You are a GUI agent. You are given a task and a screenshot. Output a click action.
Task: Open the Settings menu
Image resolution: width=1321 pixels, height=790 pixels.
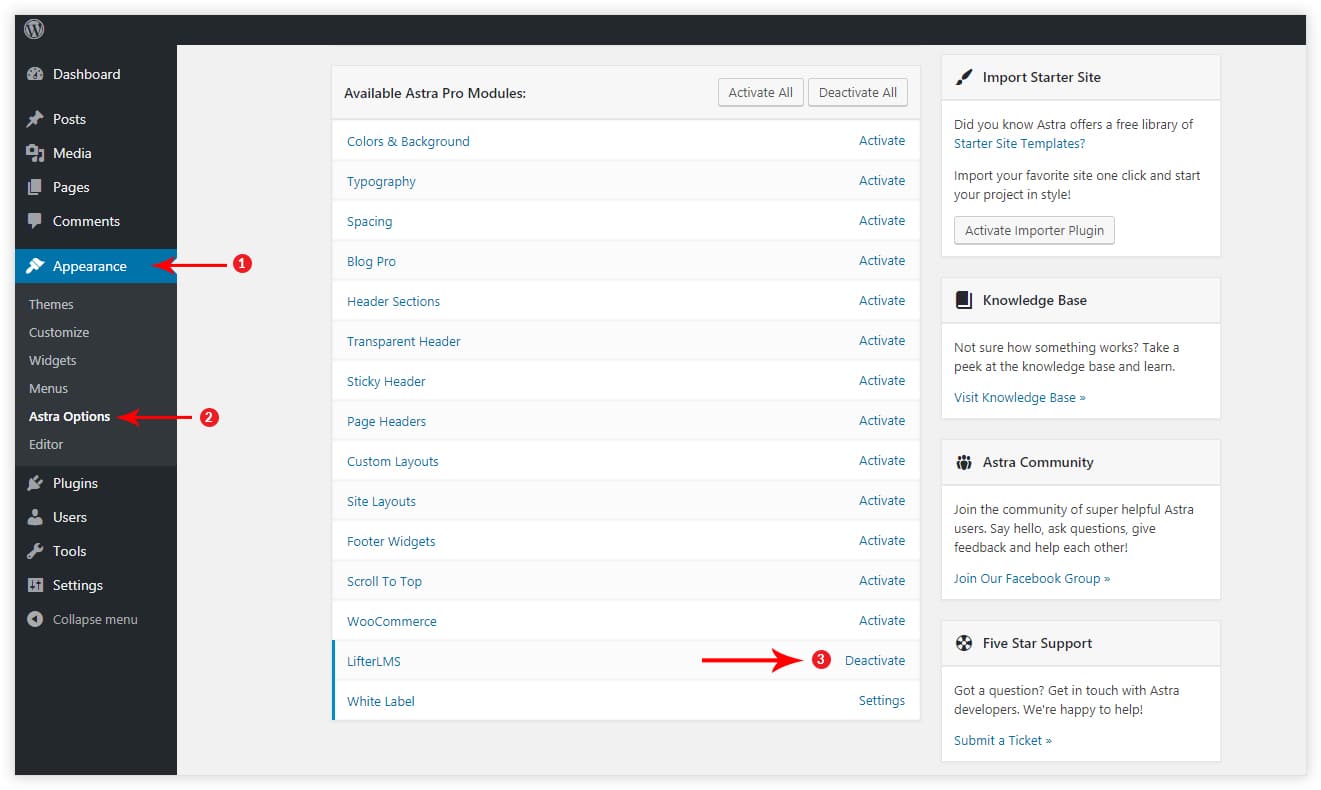coord(96,585)
